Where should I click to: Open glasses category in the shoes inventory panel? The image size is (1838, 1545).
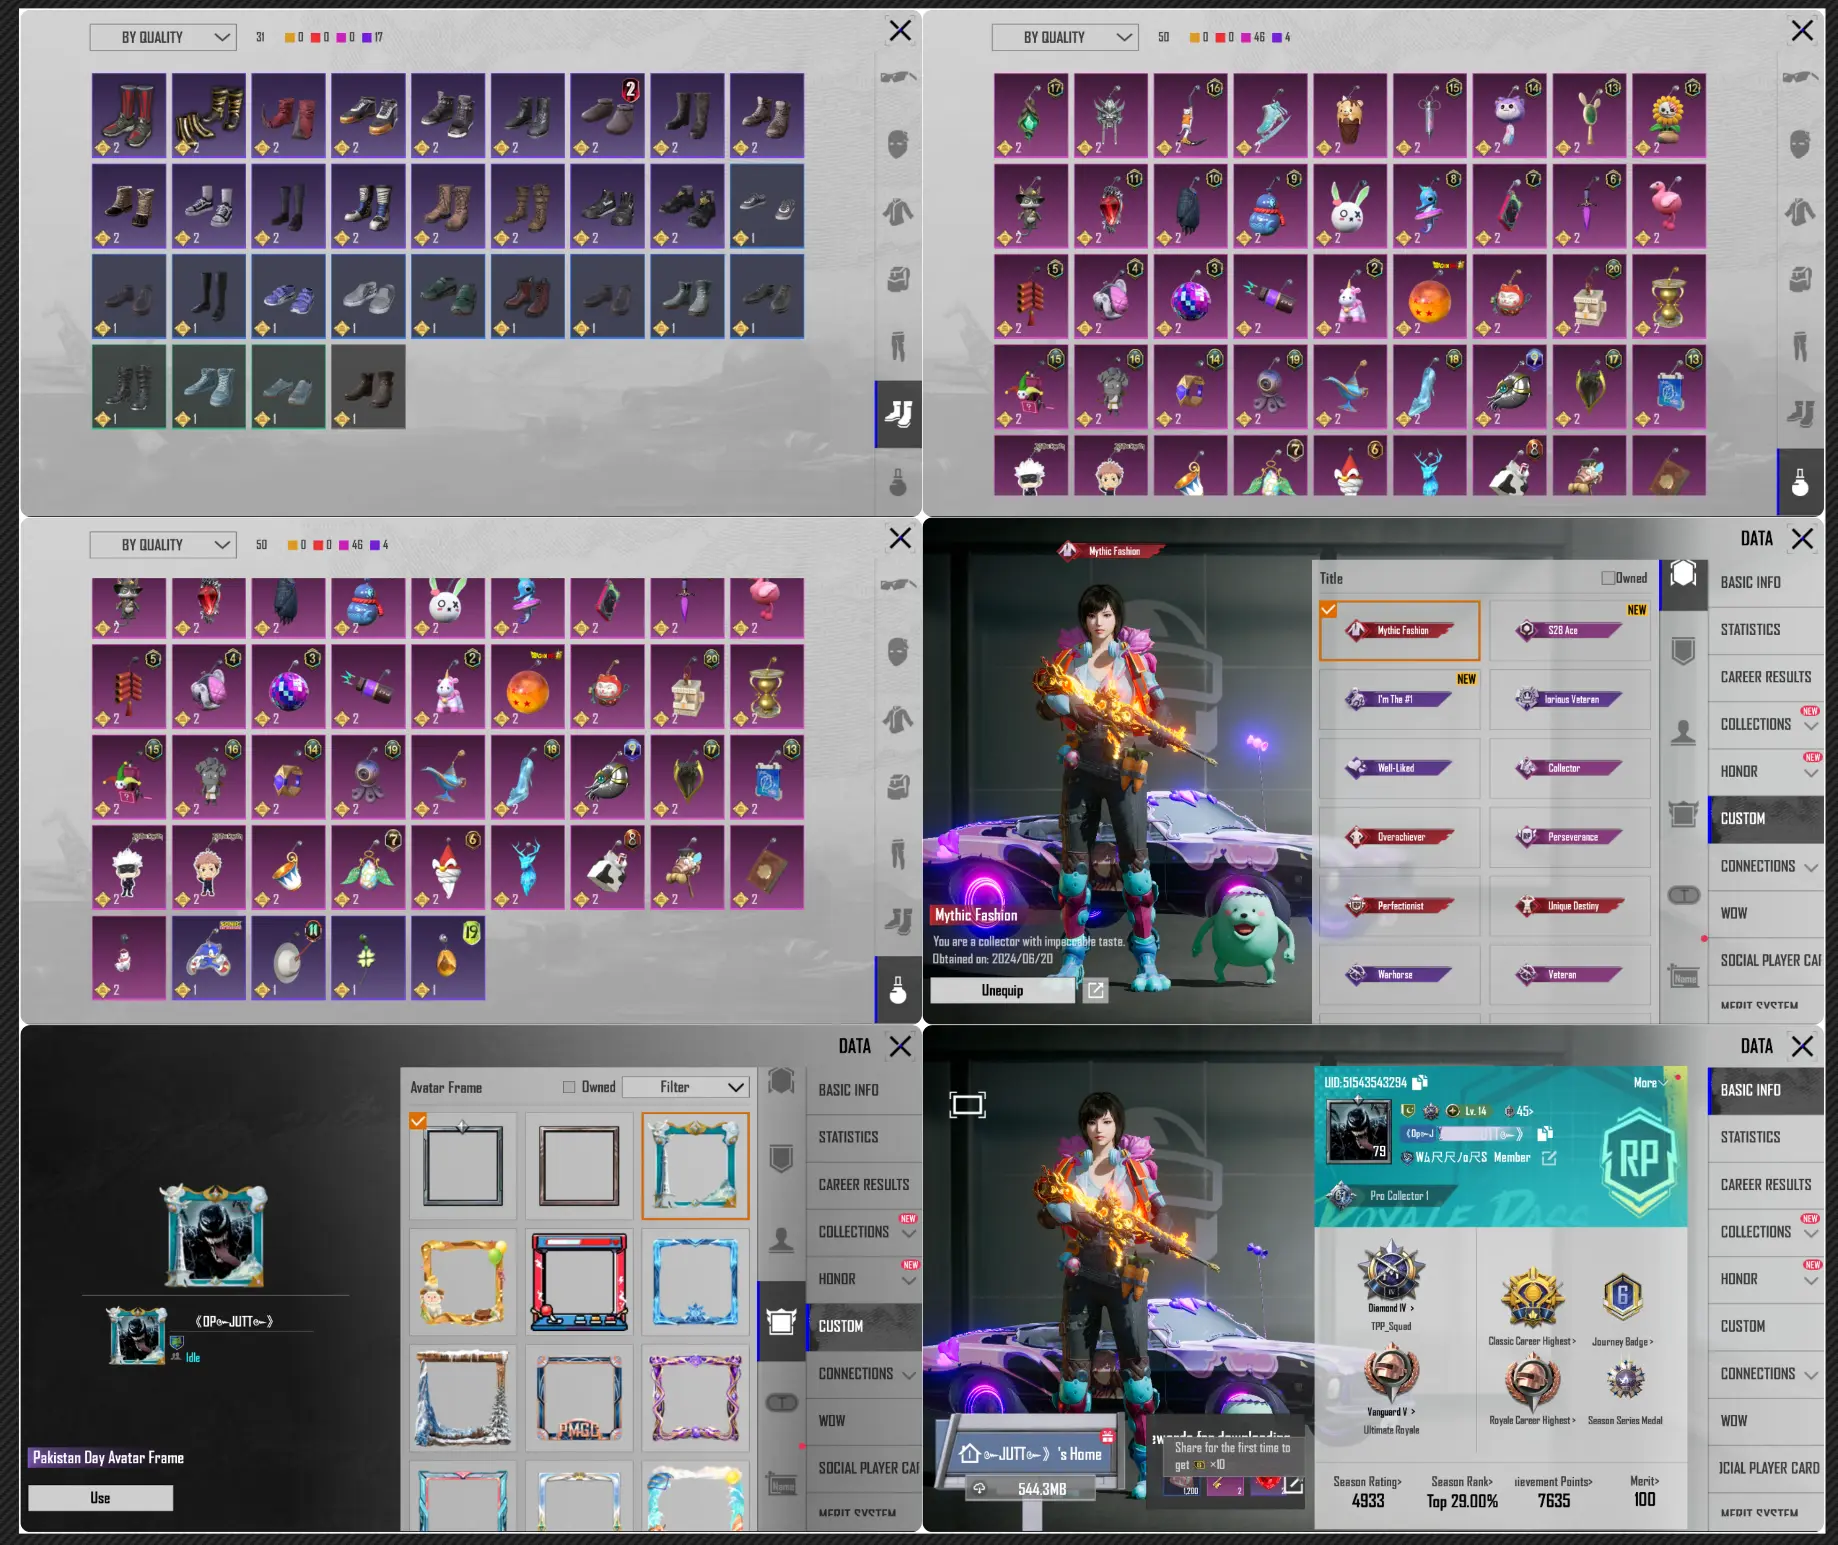(898, 77)
